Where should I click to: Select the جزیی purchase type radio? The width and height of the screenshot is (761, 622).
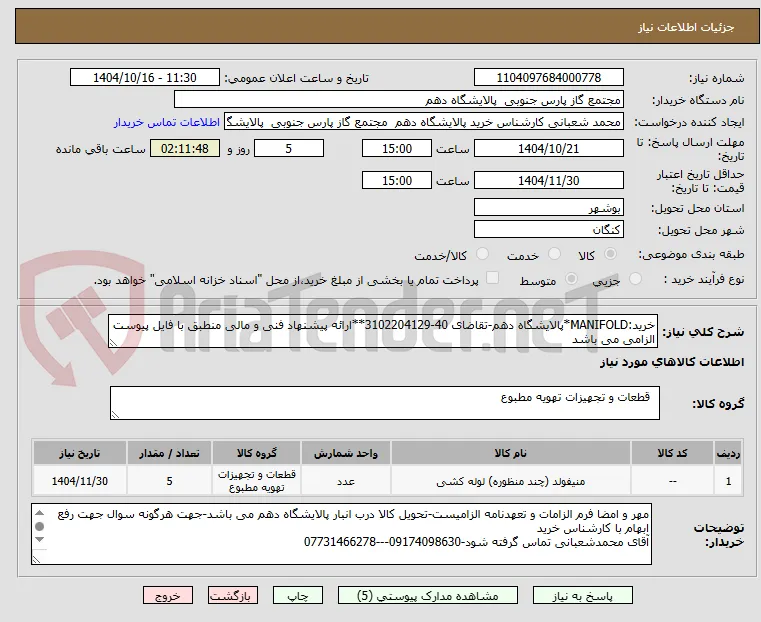[x=635, y=278]
